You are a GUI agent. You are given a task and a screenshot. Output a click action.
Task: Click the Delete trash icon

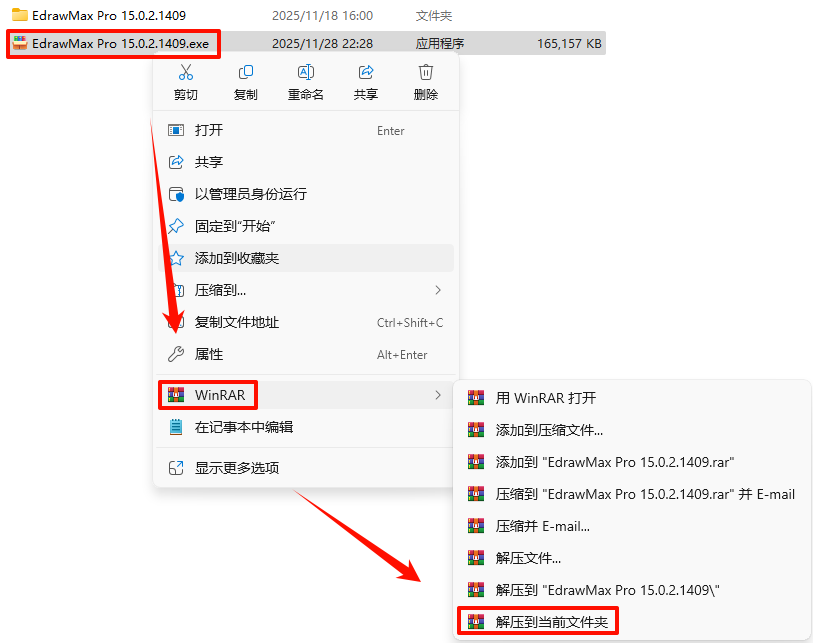(x=426, y=72)
